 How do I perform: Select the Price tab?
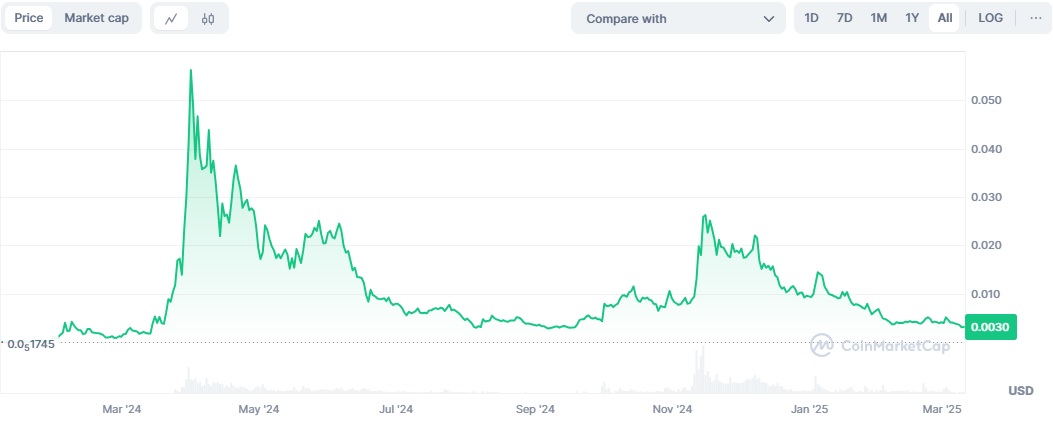tap(29, 18)
